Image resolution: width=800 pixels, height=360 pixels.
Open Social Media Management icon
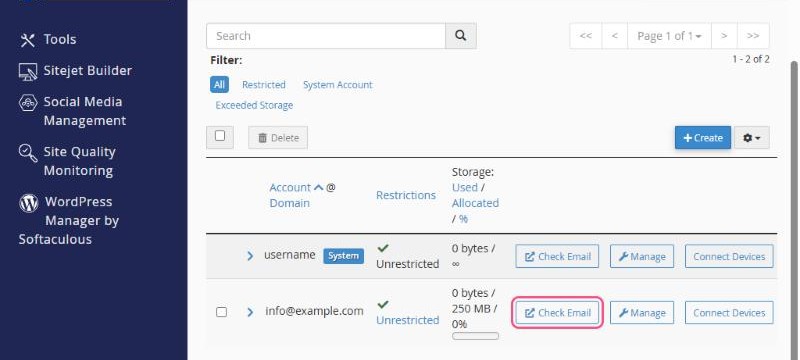pyautogui.click(x=28, y=102)
